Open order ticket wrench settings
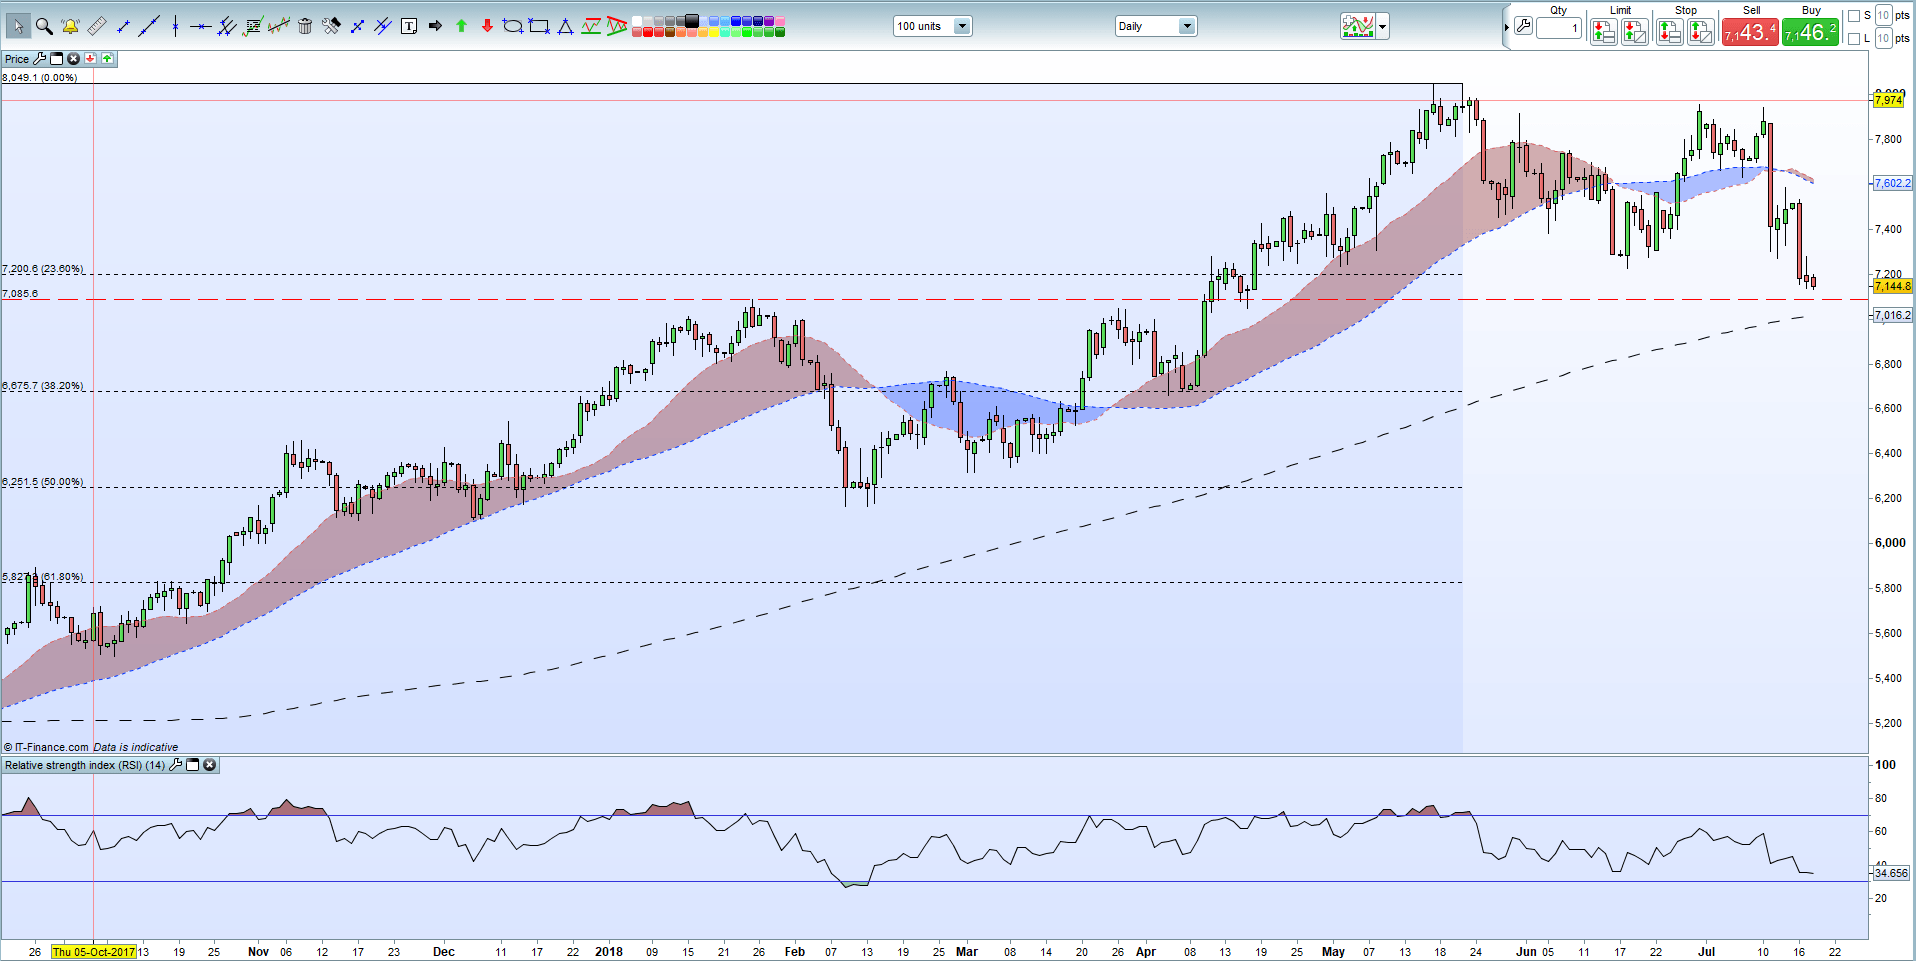 1523,26
